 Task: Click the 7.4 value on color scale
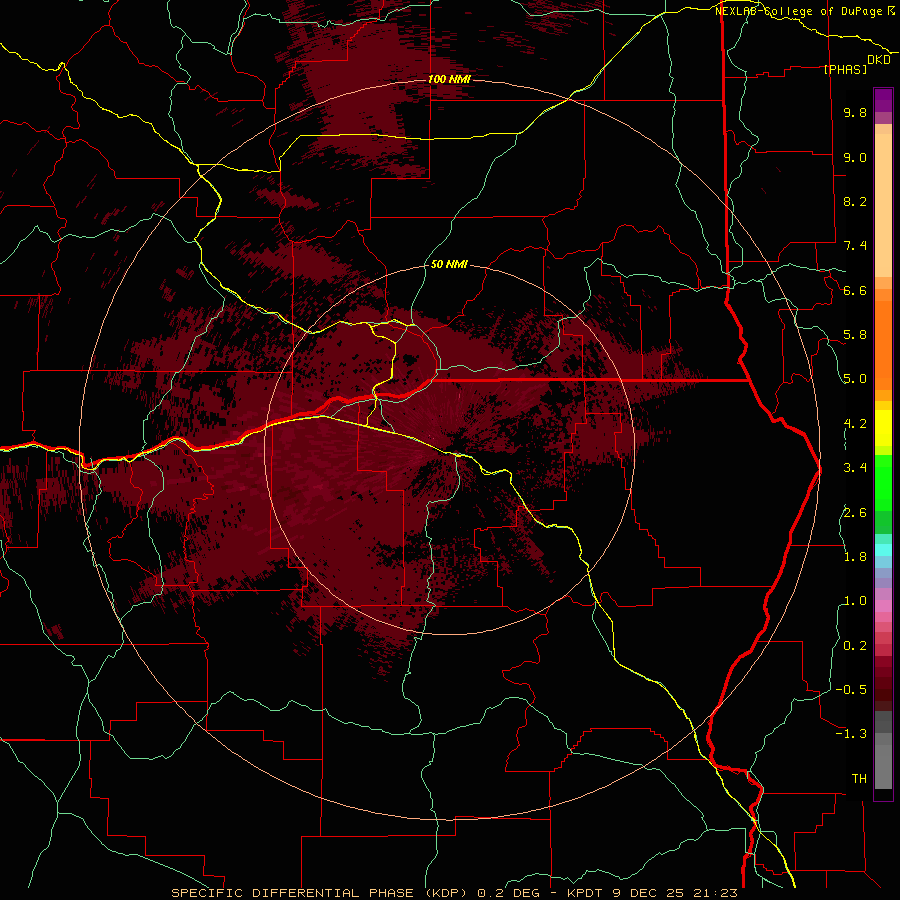coord(855,246)
